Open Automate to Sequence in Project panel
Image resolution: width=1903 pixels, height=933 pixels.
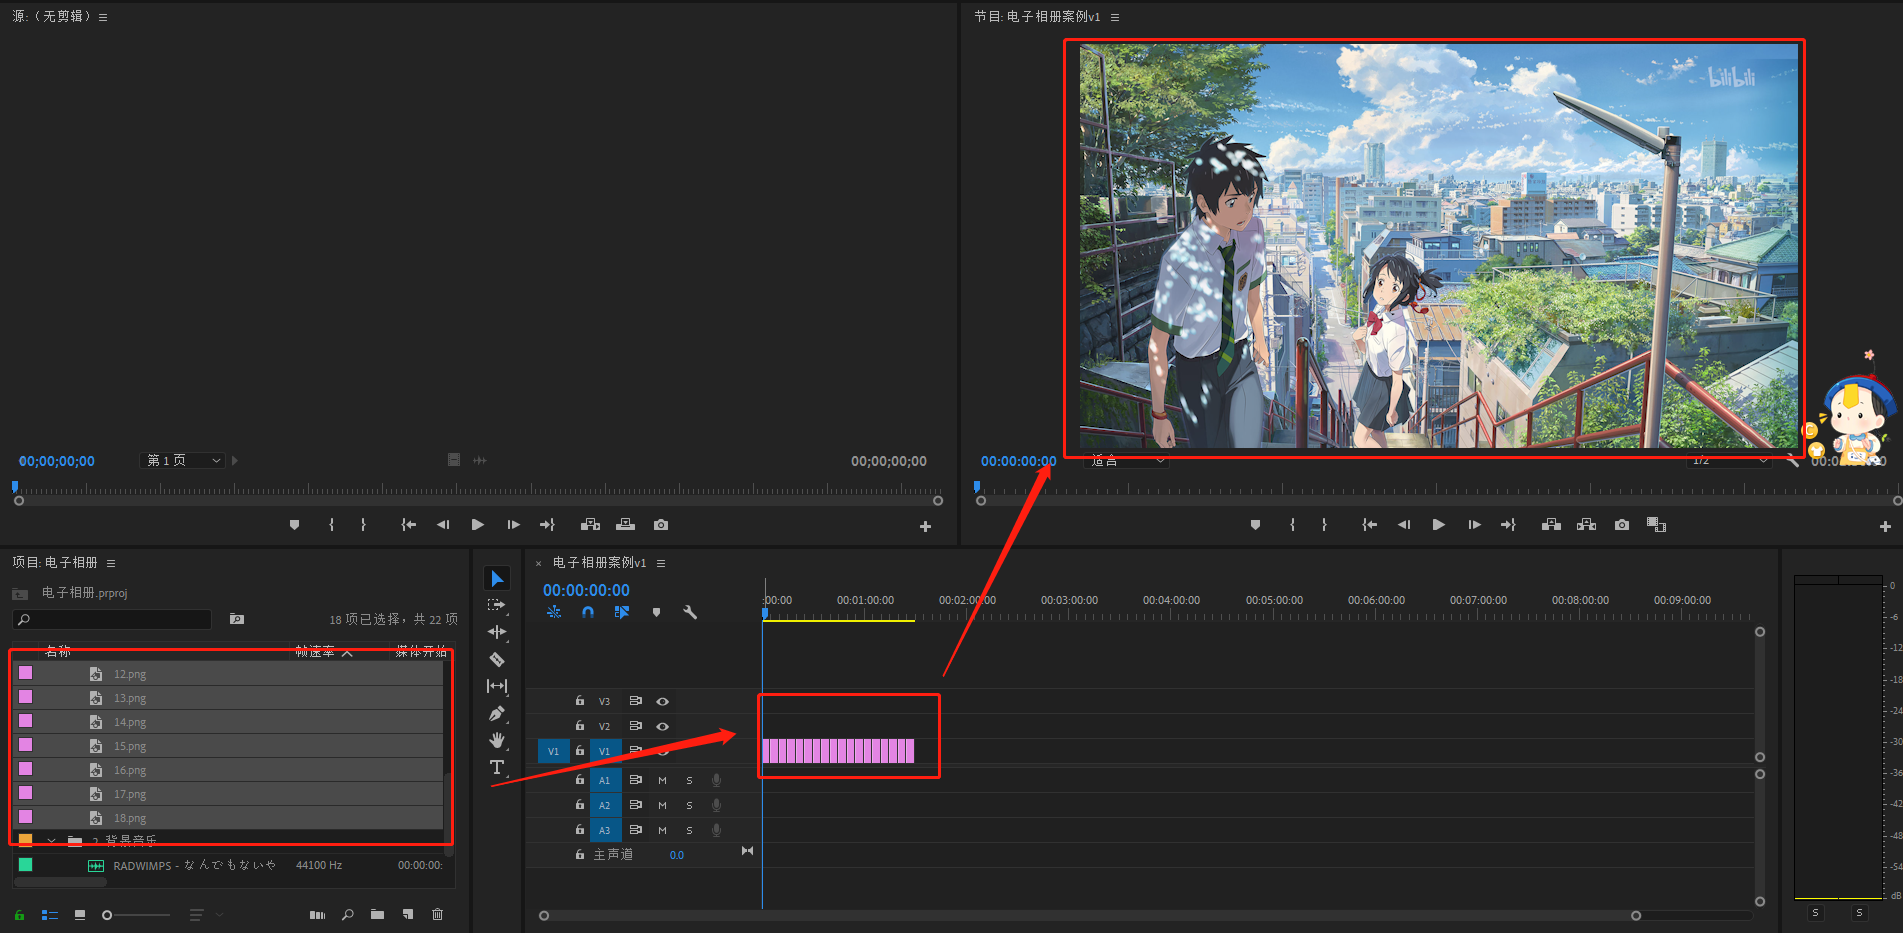click(x=317, y=914)
